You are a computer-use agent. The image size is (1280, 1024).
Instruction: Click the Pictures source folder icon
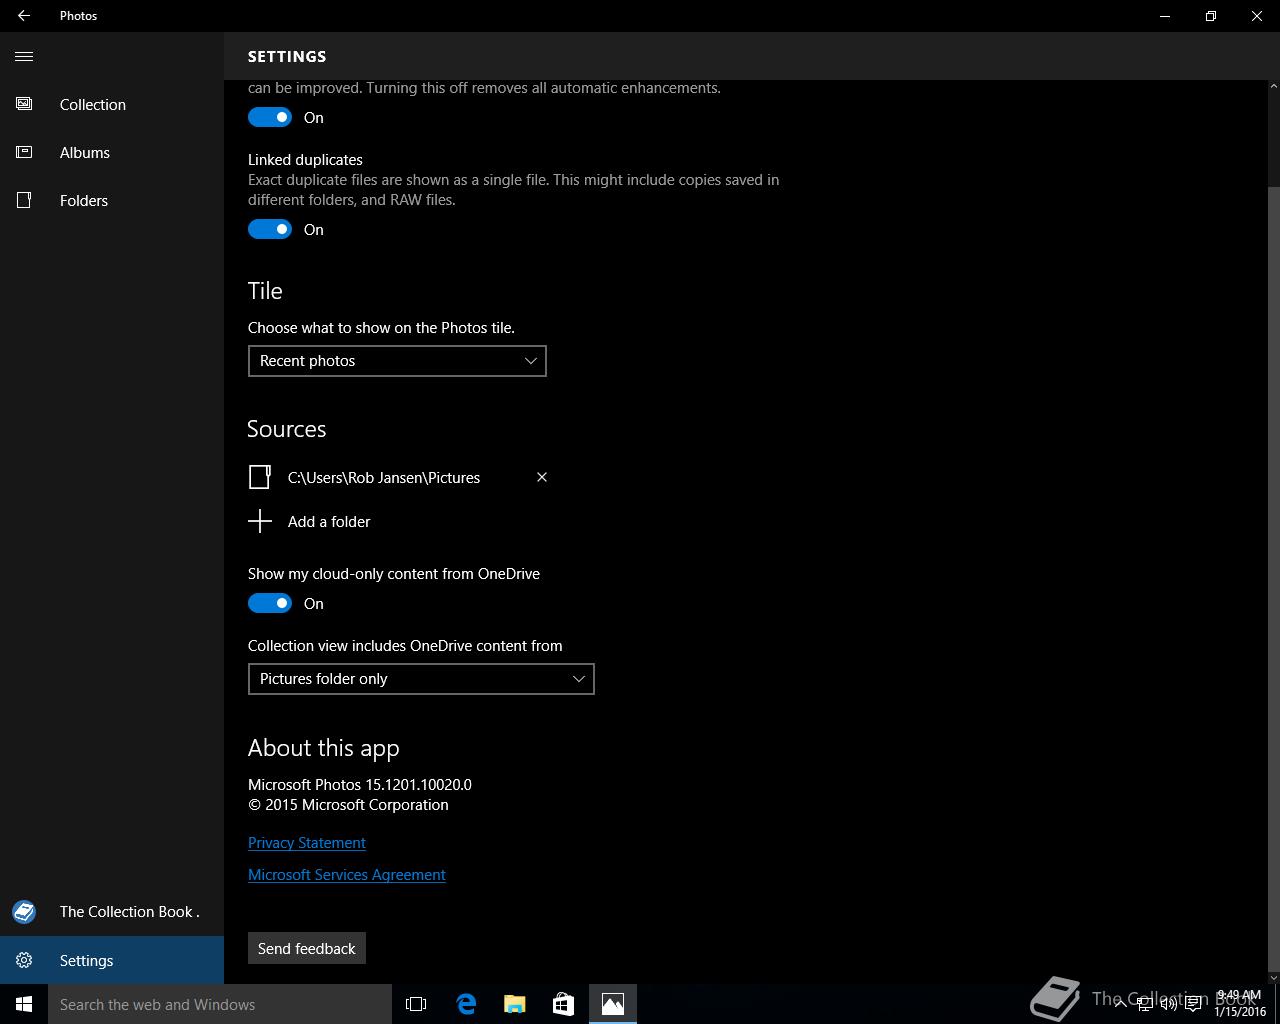[x=260, y=477]
